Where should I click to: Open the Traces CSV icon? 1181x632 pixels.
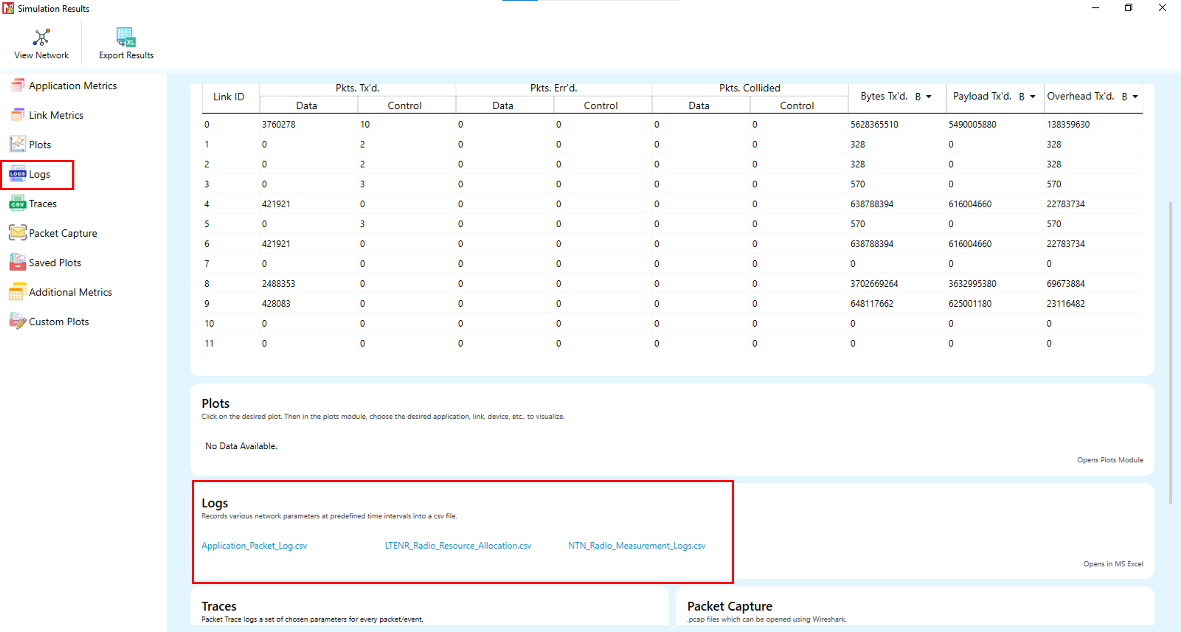(17, 204)
